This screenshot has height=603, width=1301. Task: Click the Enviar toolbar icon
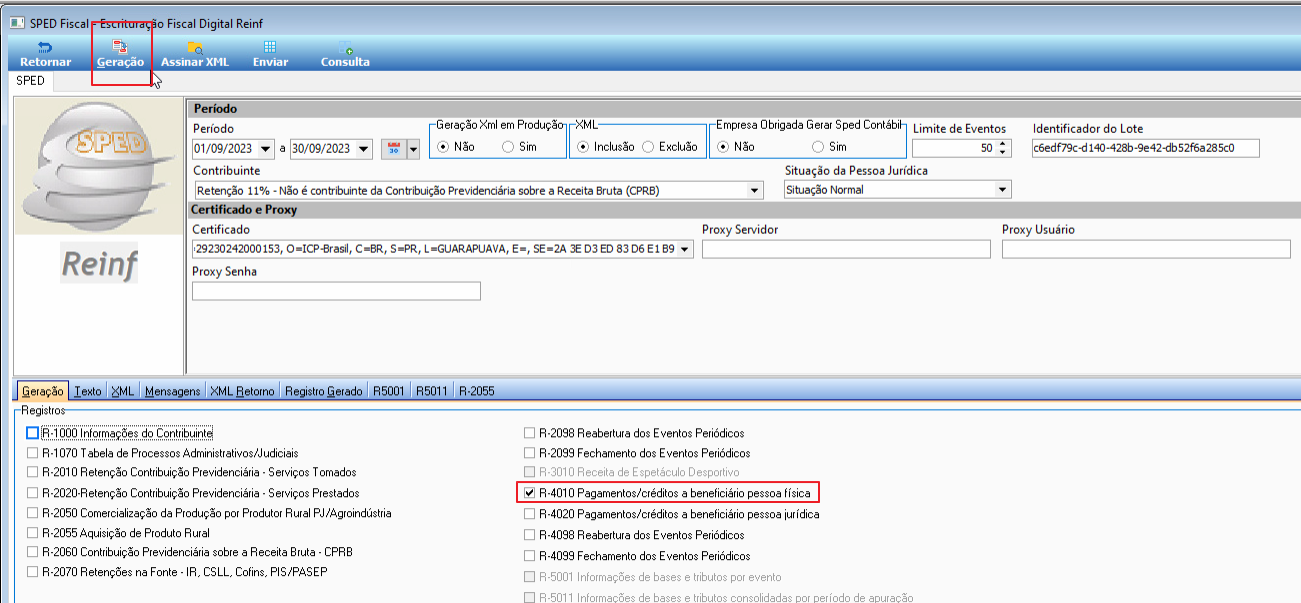(270, 47)
